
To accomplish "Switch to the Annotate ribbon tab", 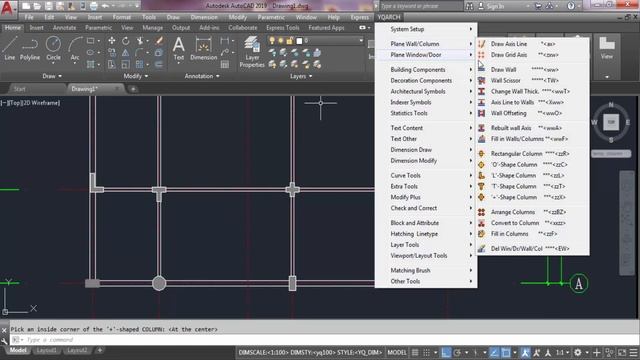I will [x=64, y=28].
